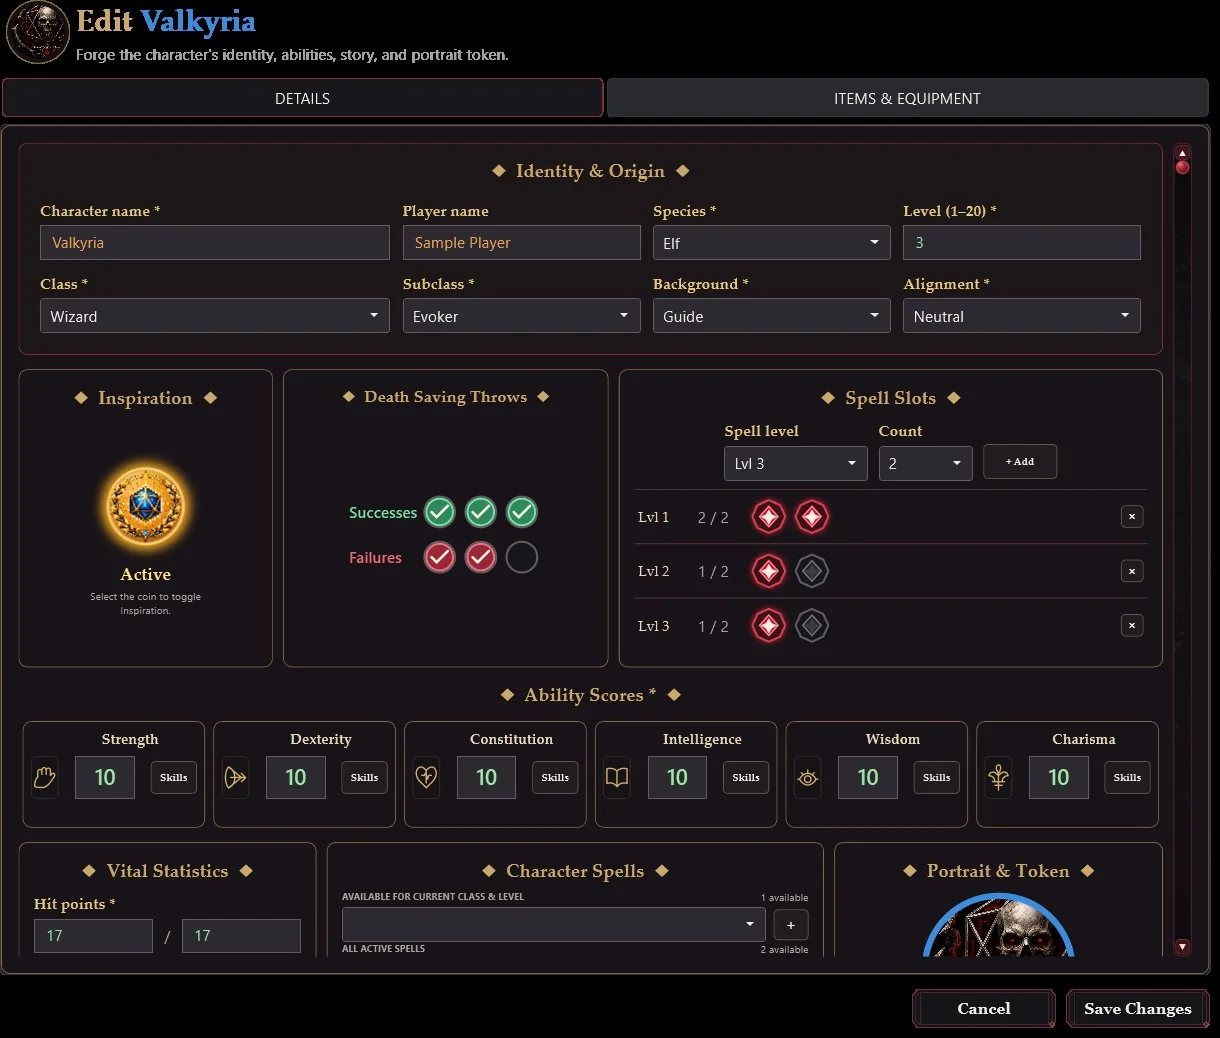The height and width of the screenshot is (1038, 1220).
Task: Toggle first Lvl 1 spell slot gem
Action: tap(769, 517)
